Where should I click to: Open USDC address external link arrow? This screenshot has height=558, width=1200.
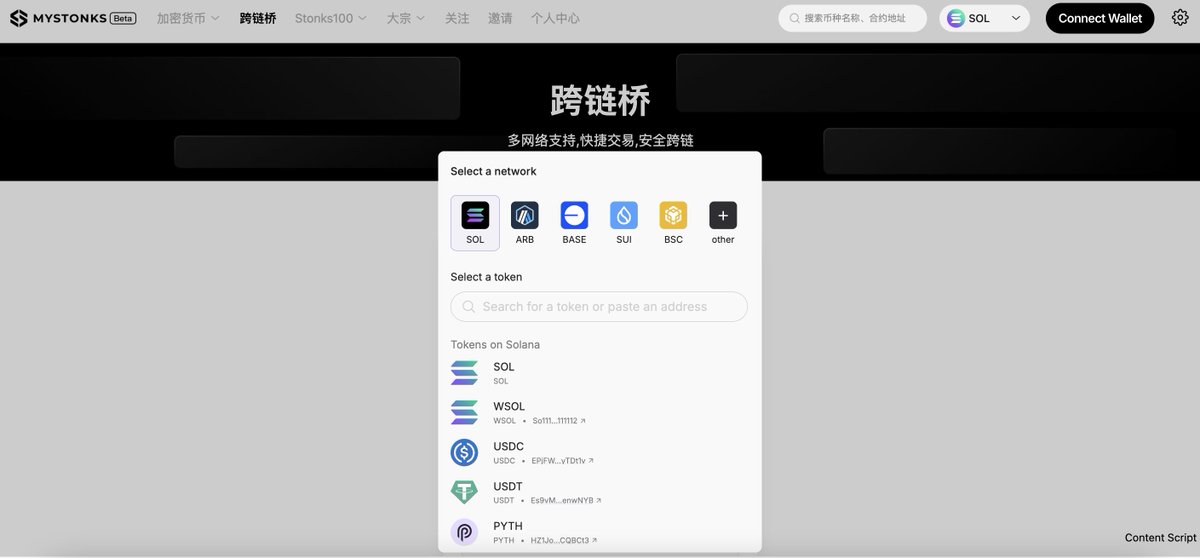point(591,461)
